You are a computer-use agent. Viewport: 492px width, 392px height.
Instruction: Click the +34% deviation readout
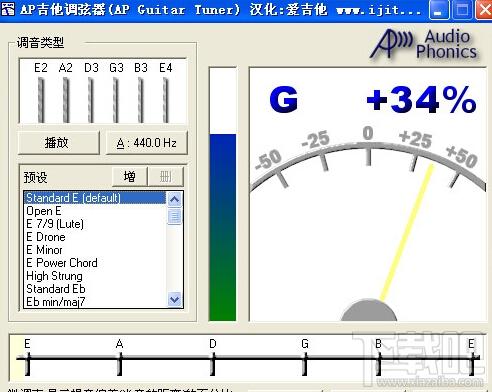(421, 99)
